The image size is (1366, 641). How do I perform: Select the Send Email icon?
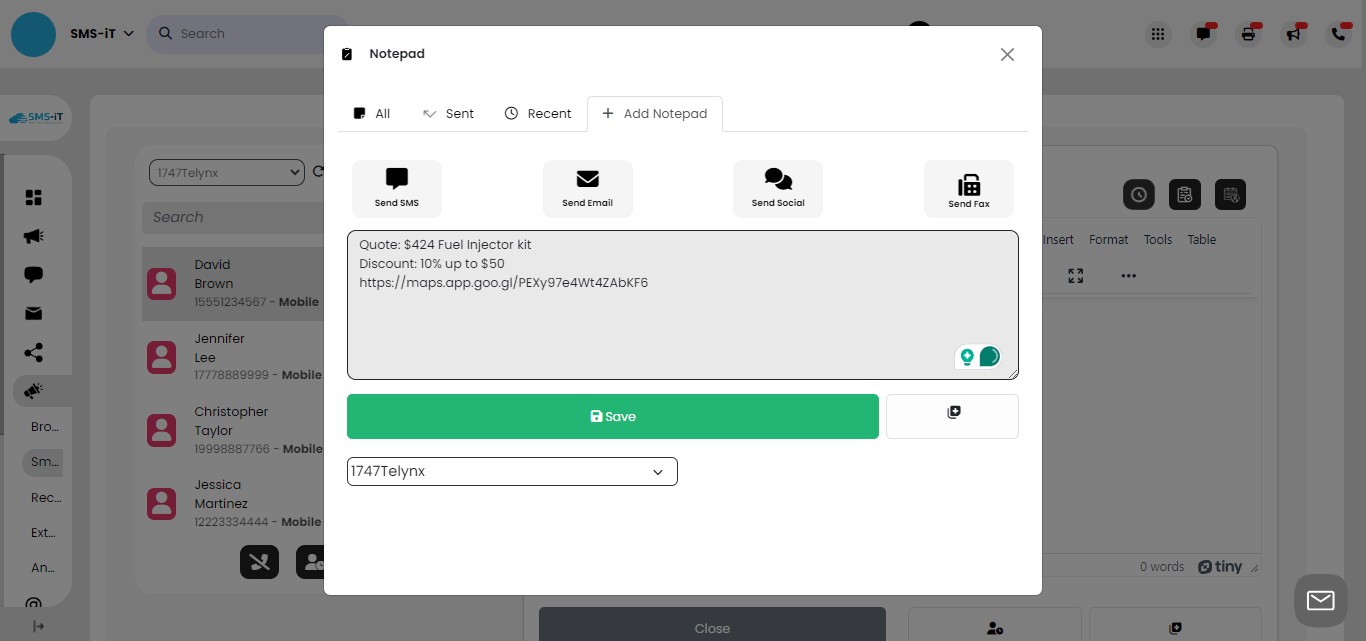tap(587, 188)
